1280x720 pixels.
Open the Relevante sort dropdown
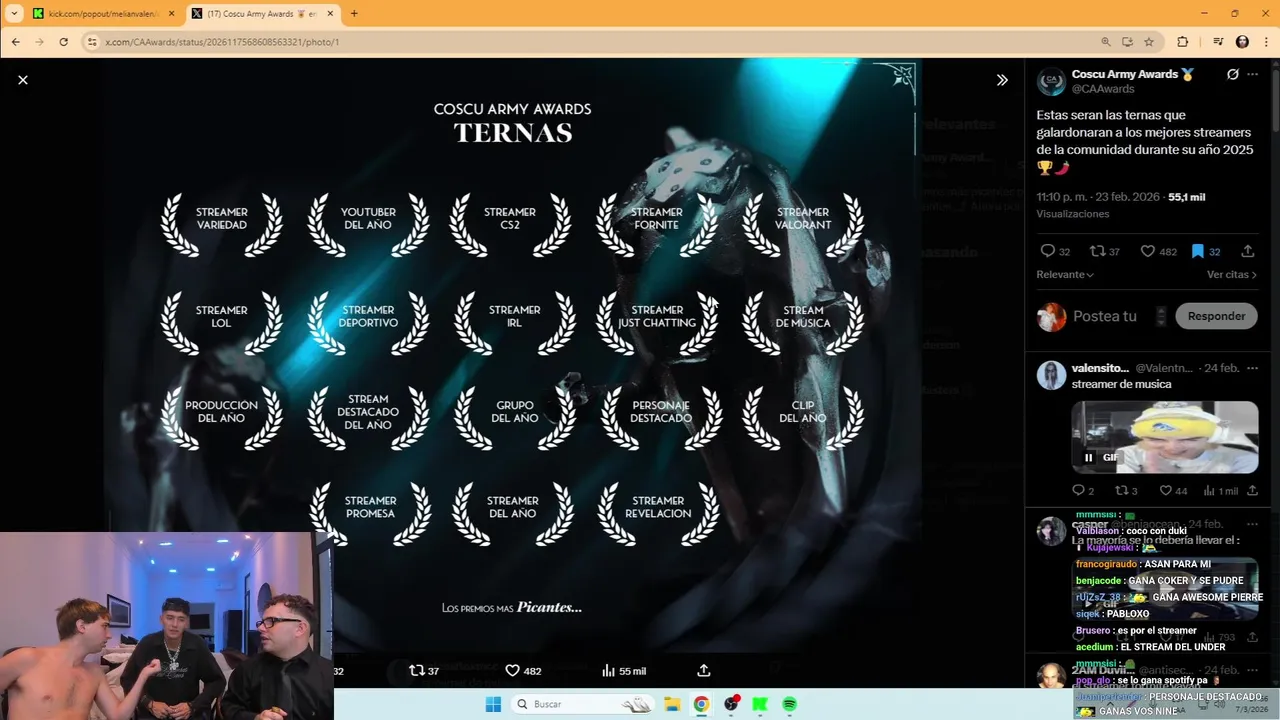(1065, 275)
